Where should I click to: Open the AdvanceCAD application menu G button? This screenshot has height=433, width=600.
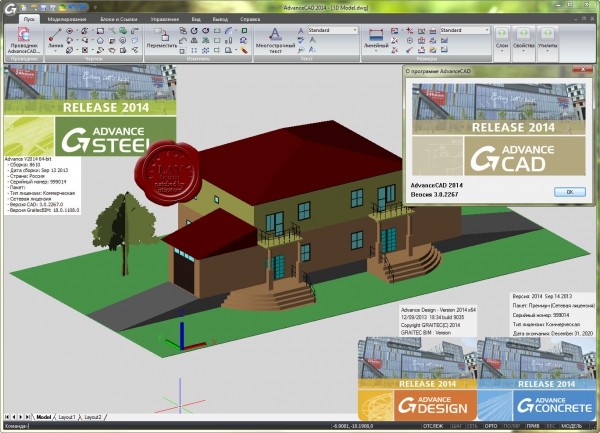10,8
